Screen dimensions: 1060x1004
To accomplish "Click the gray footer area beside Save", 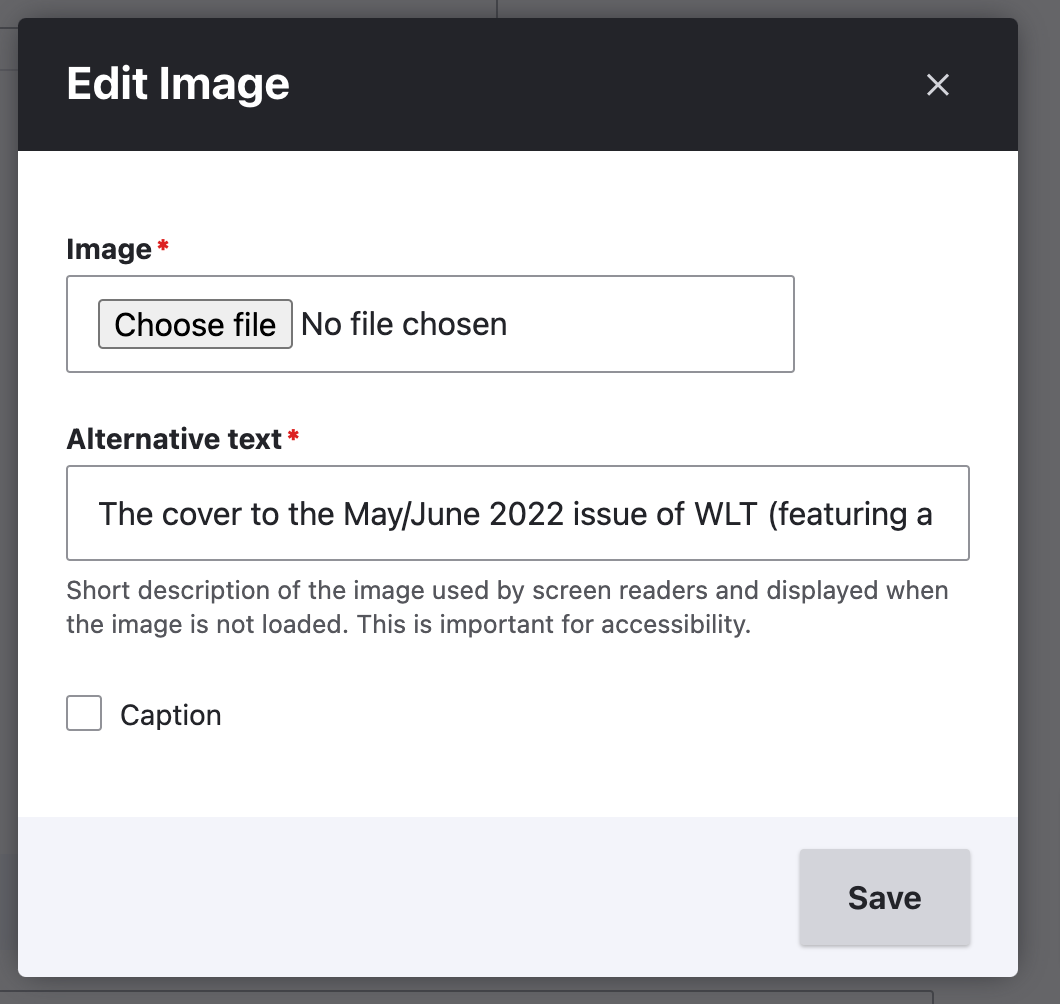I will (406, 897).
